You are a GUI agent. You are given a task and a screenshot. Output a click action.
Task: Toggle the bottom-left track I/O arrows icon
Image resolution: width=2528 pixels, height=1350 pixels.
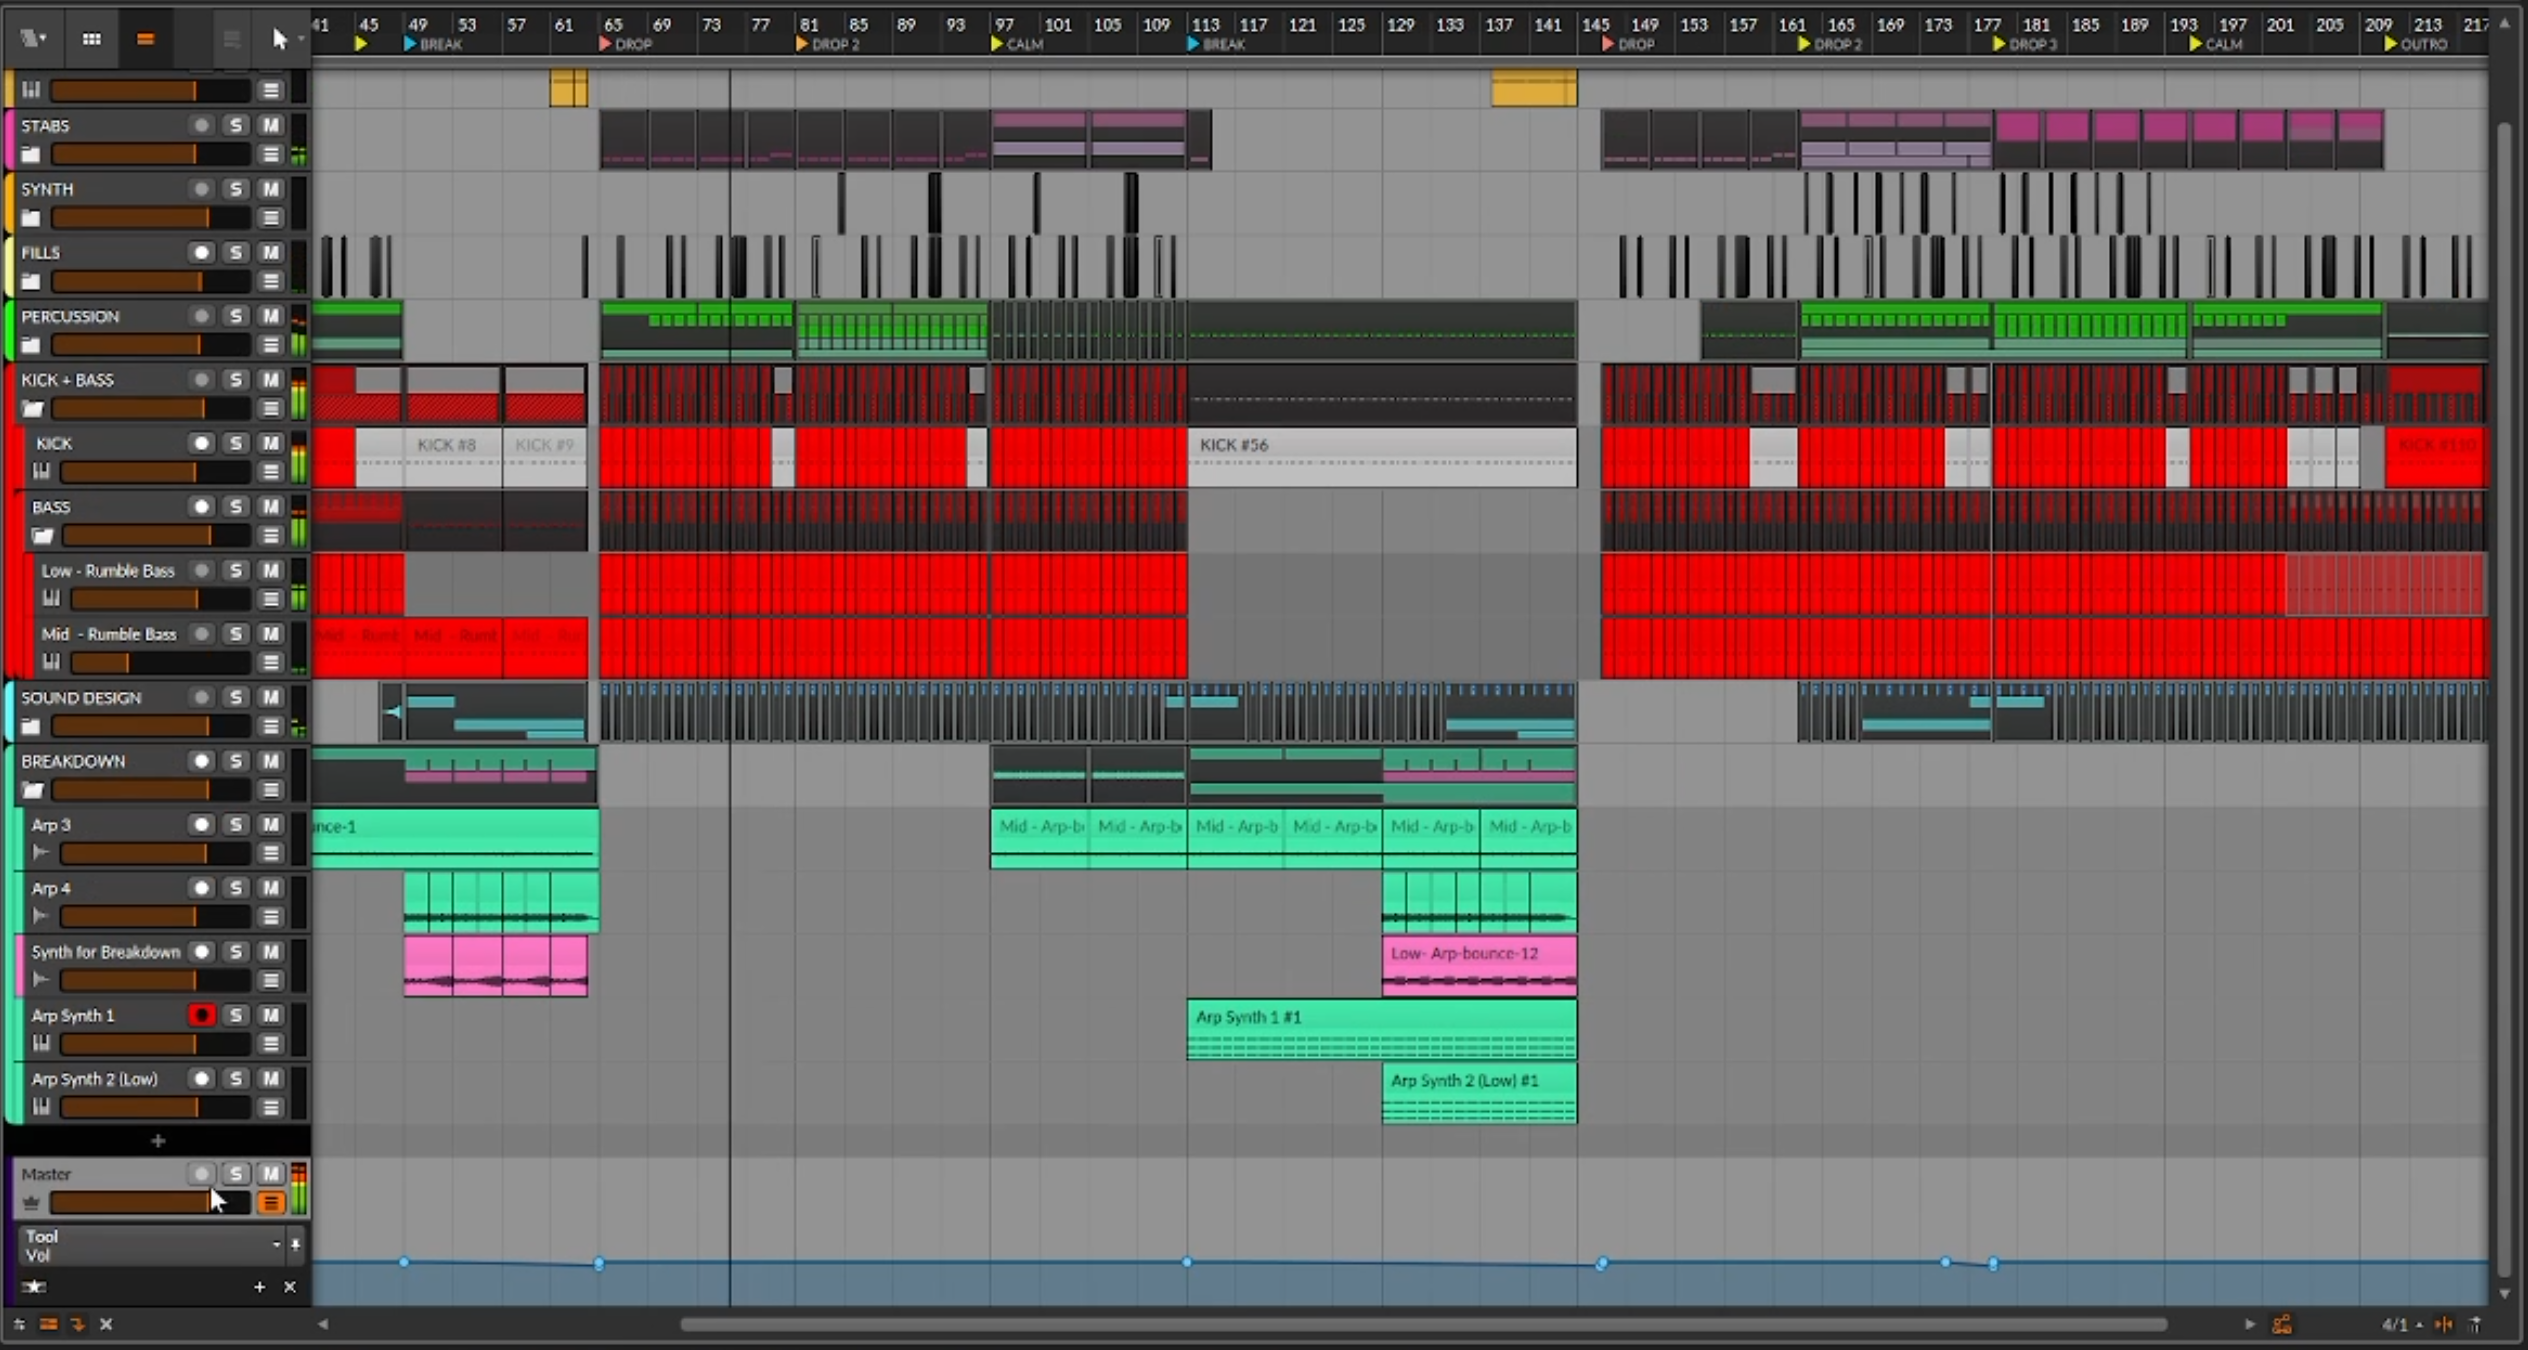click(19, 1324)
